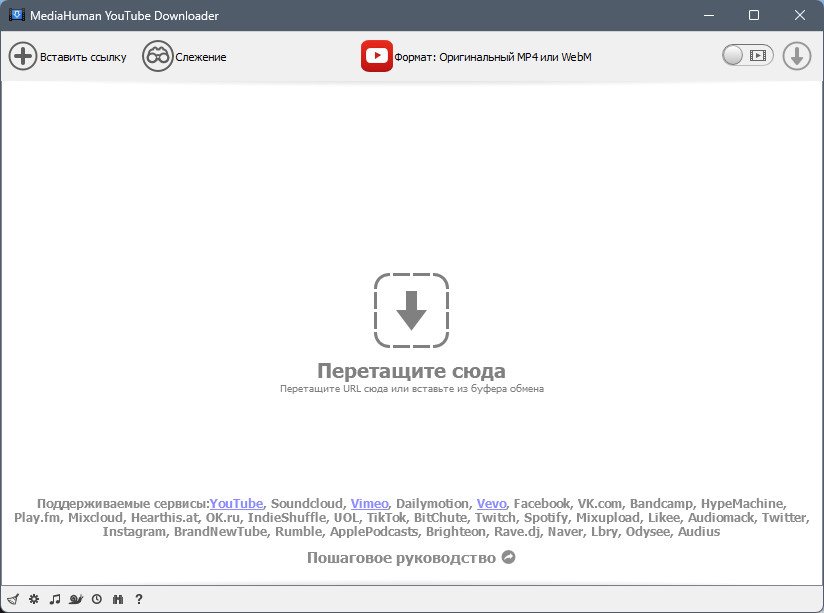Click the TikTok service name

[x=386, y=518]
